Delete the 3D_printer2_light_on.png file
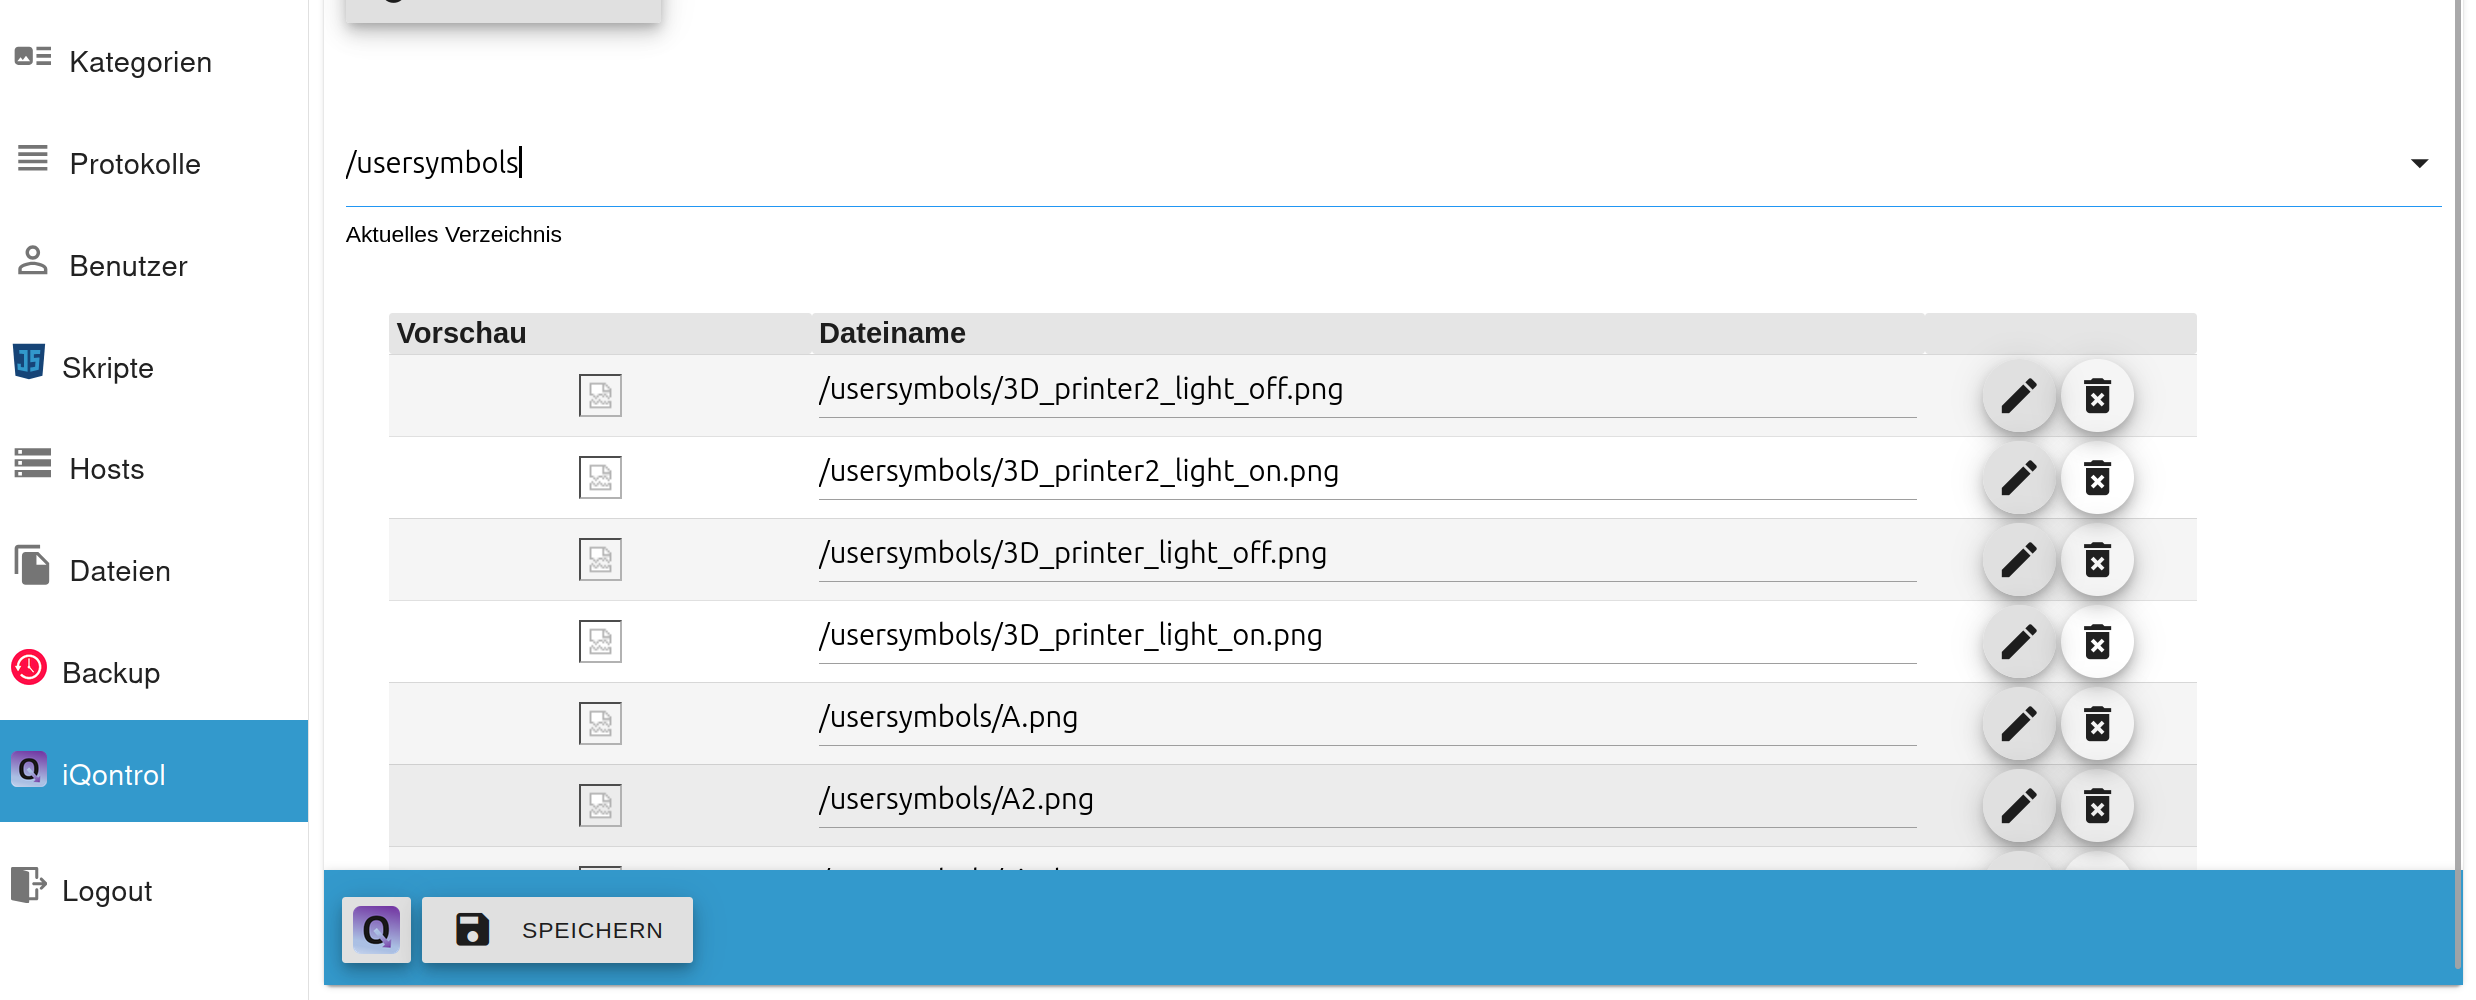The width and height of the screenshot is (2476, 1000). click(x=2097, y=478)
